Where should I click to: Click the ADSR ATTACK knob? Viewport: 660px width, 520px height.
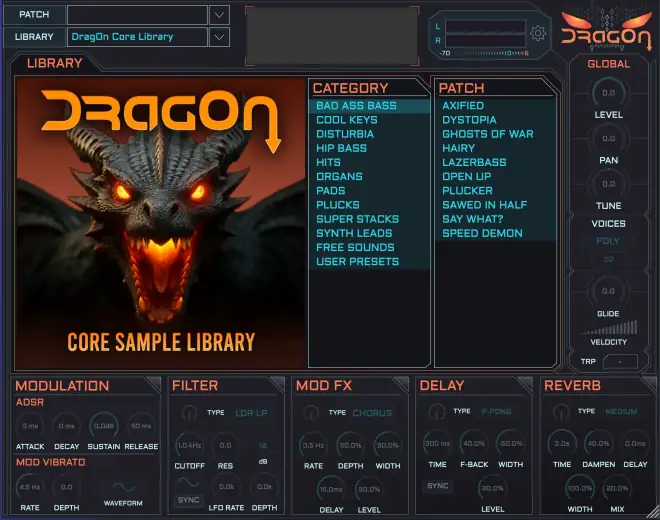(30, 426)
